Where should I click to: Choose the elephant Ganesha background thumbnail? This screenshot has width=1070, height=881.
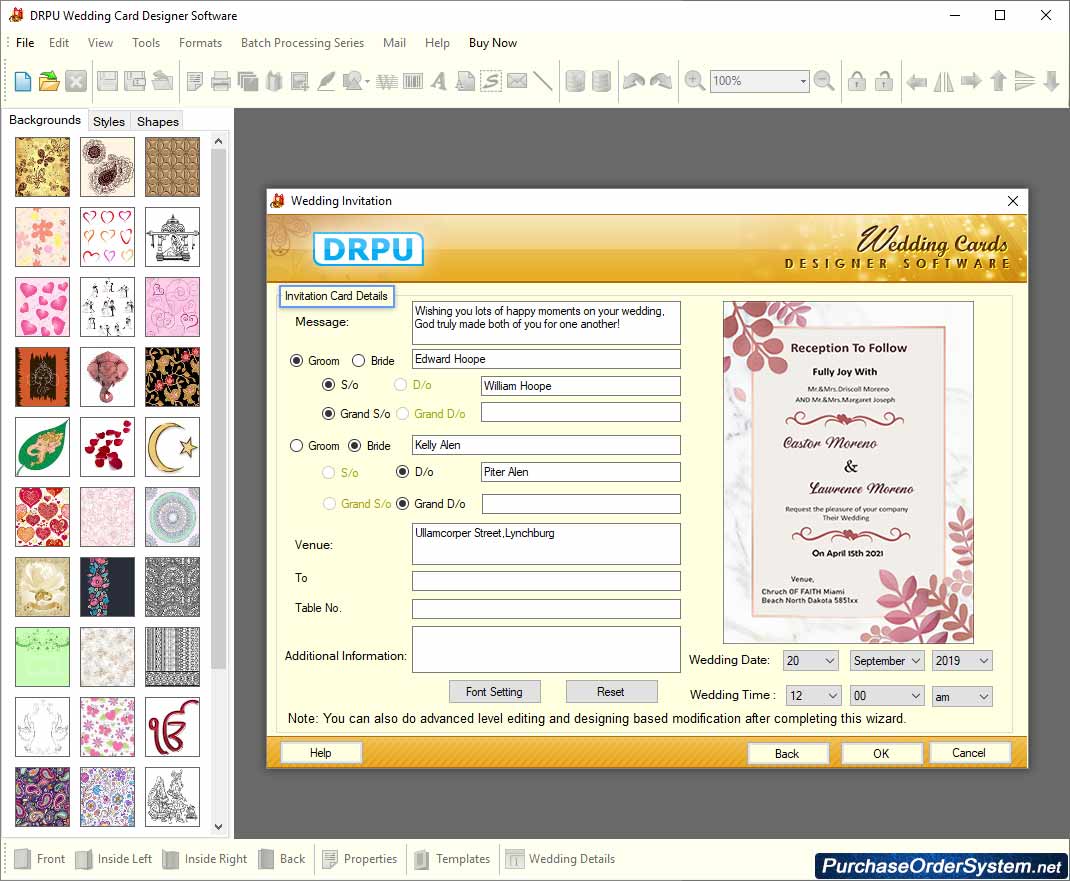click(107, 377)
